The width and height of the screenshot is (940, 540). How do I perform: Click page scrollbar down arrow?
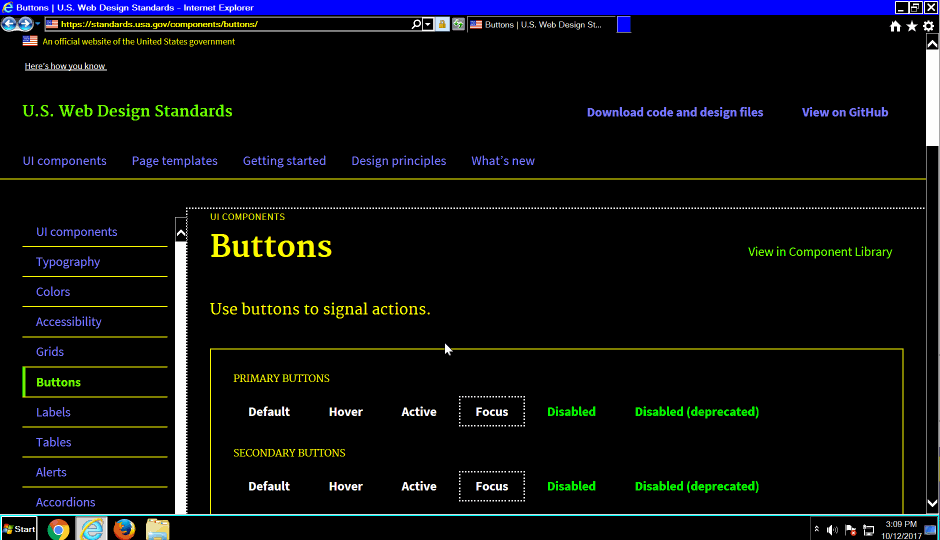[x=932, y=503]
